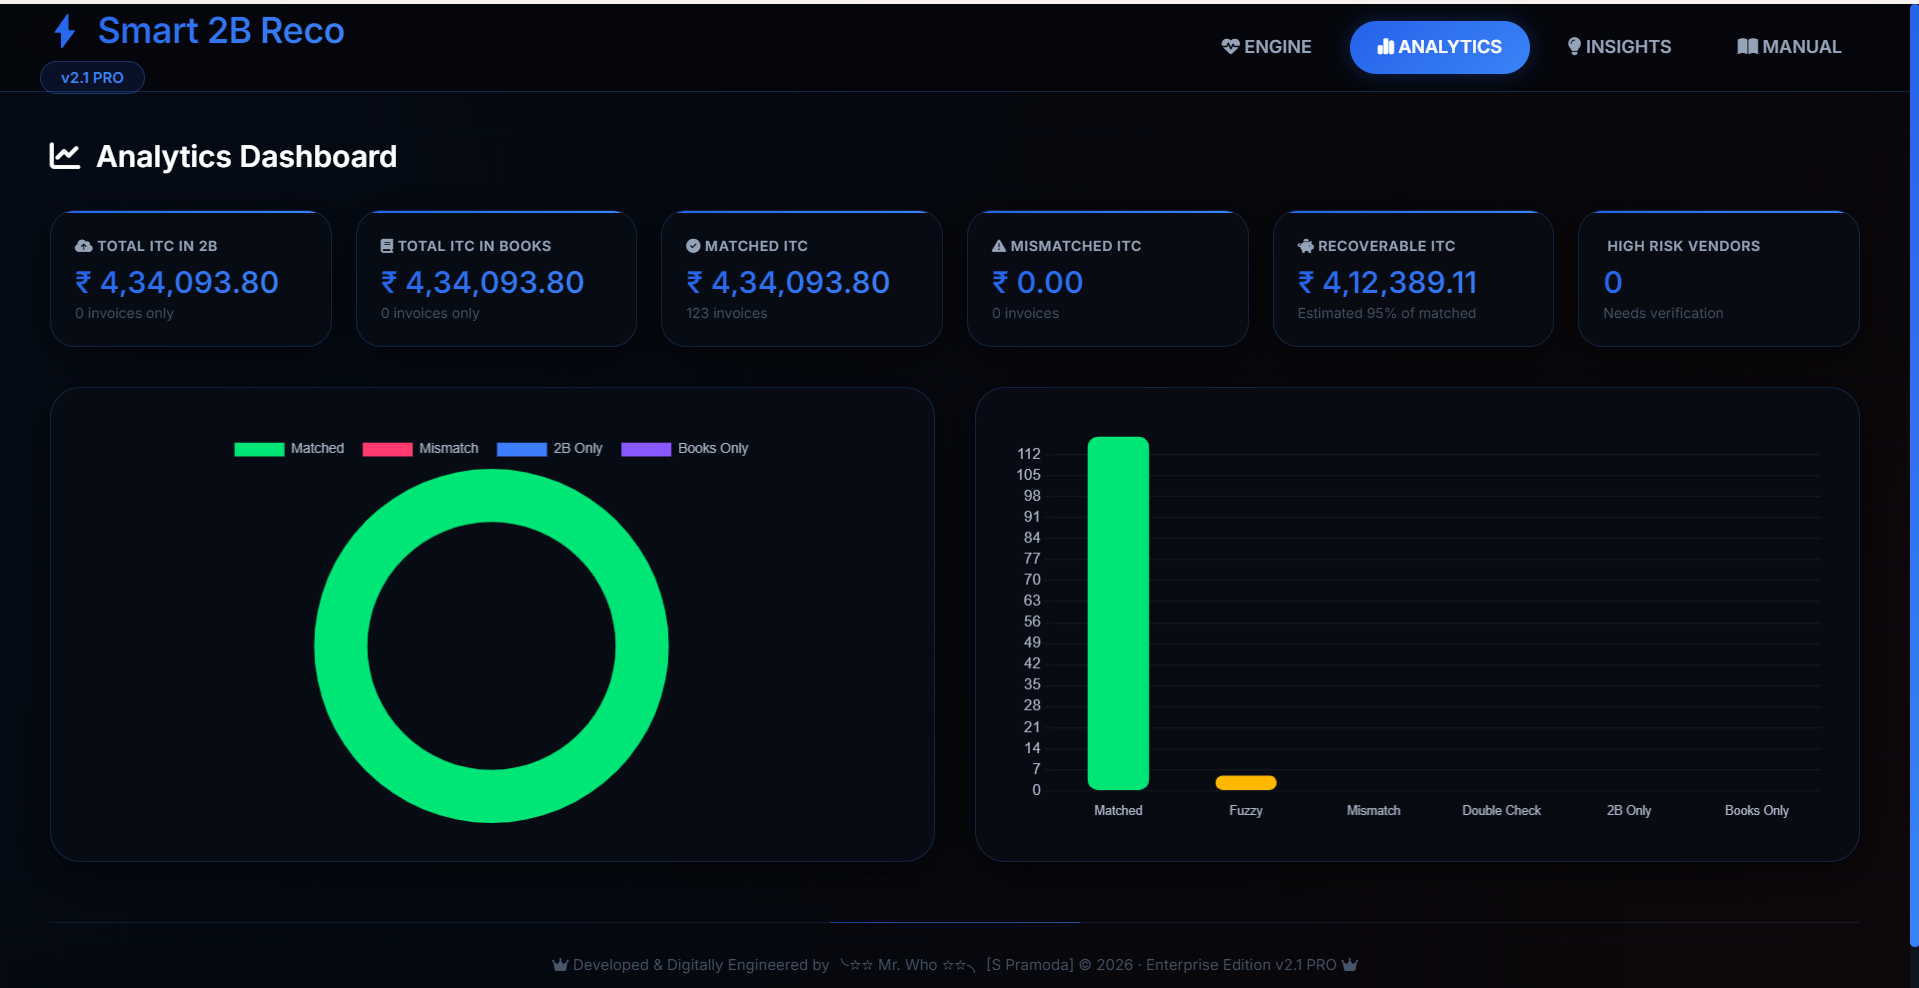Click the v2.1 PRO version badge
The image size is (1919, 988).
point(92,77)
